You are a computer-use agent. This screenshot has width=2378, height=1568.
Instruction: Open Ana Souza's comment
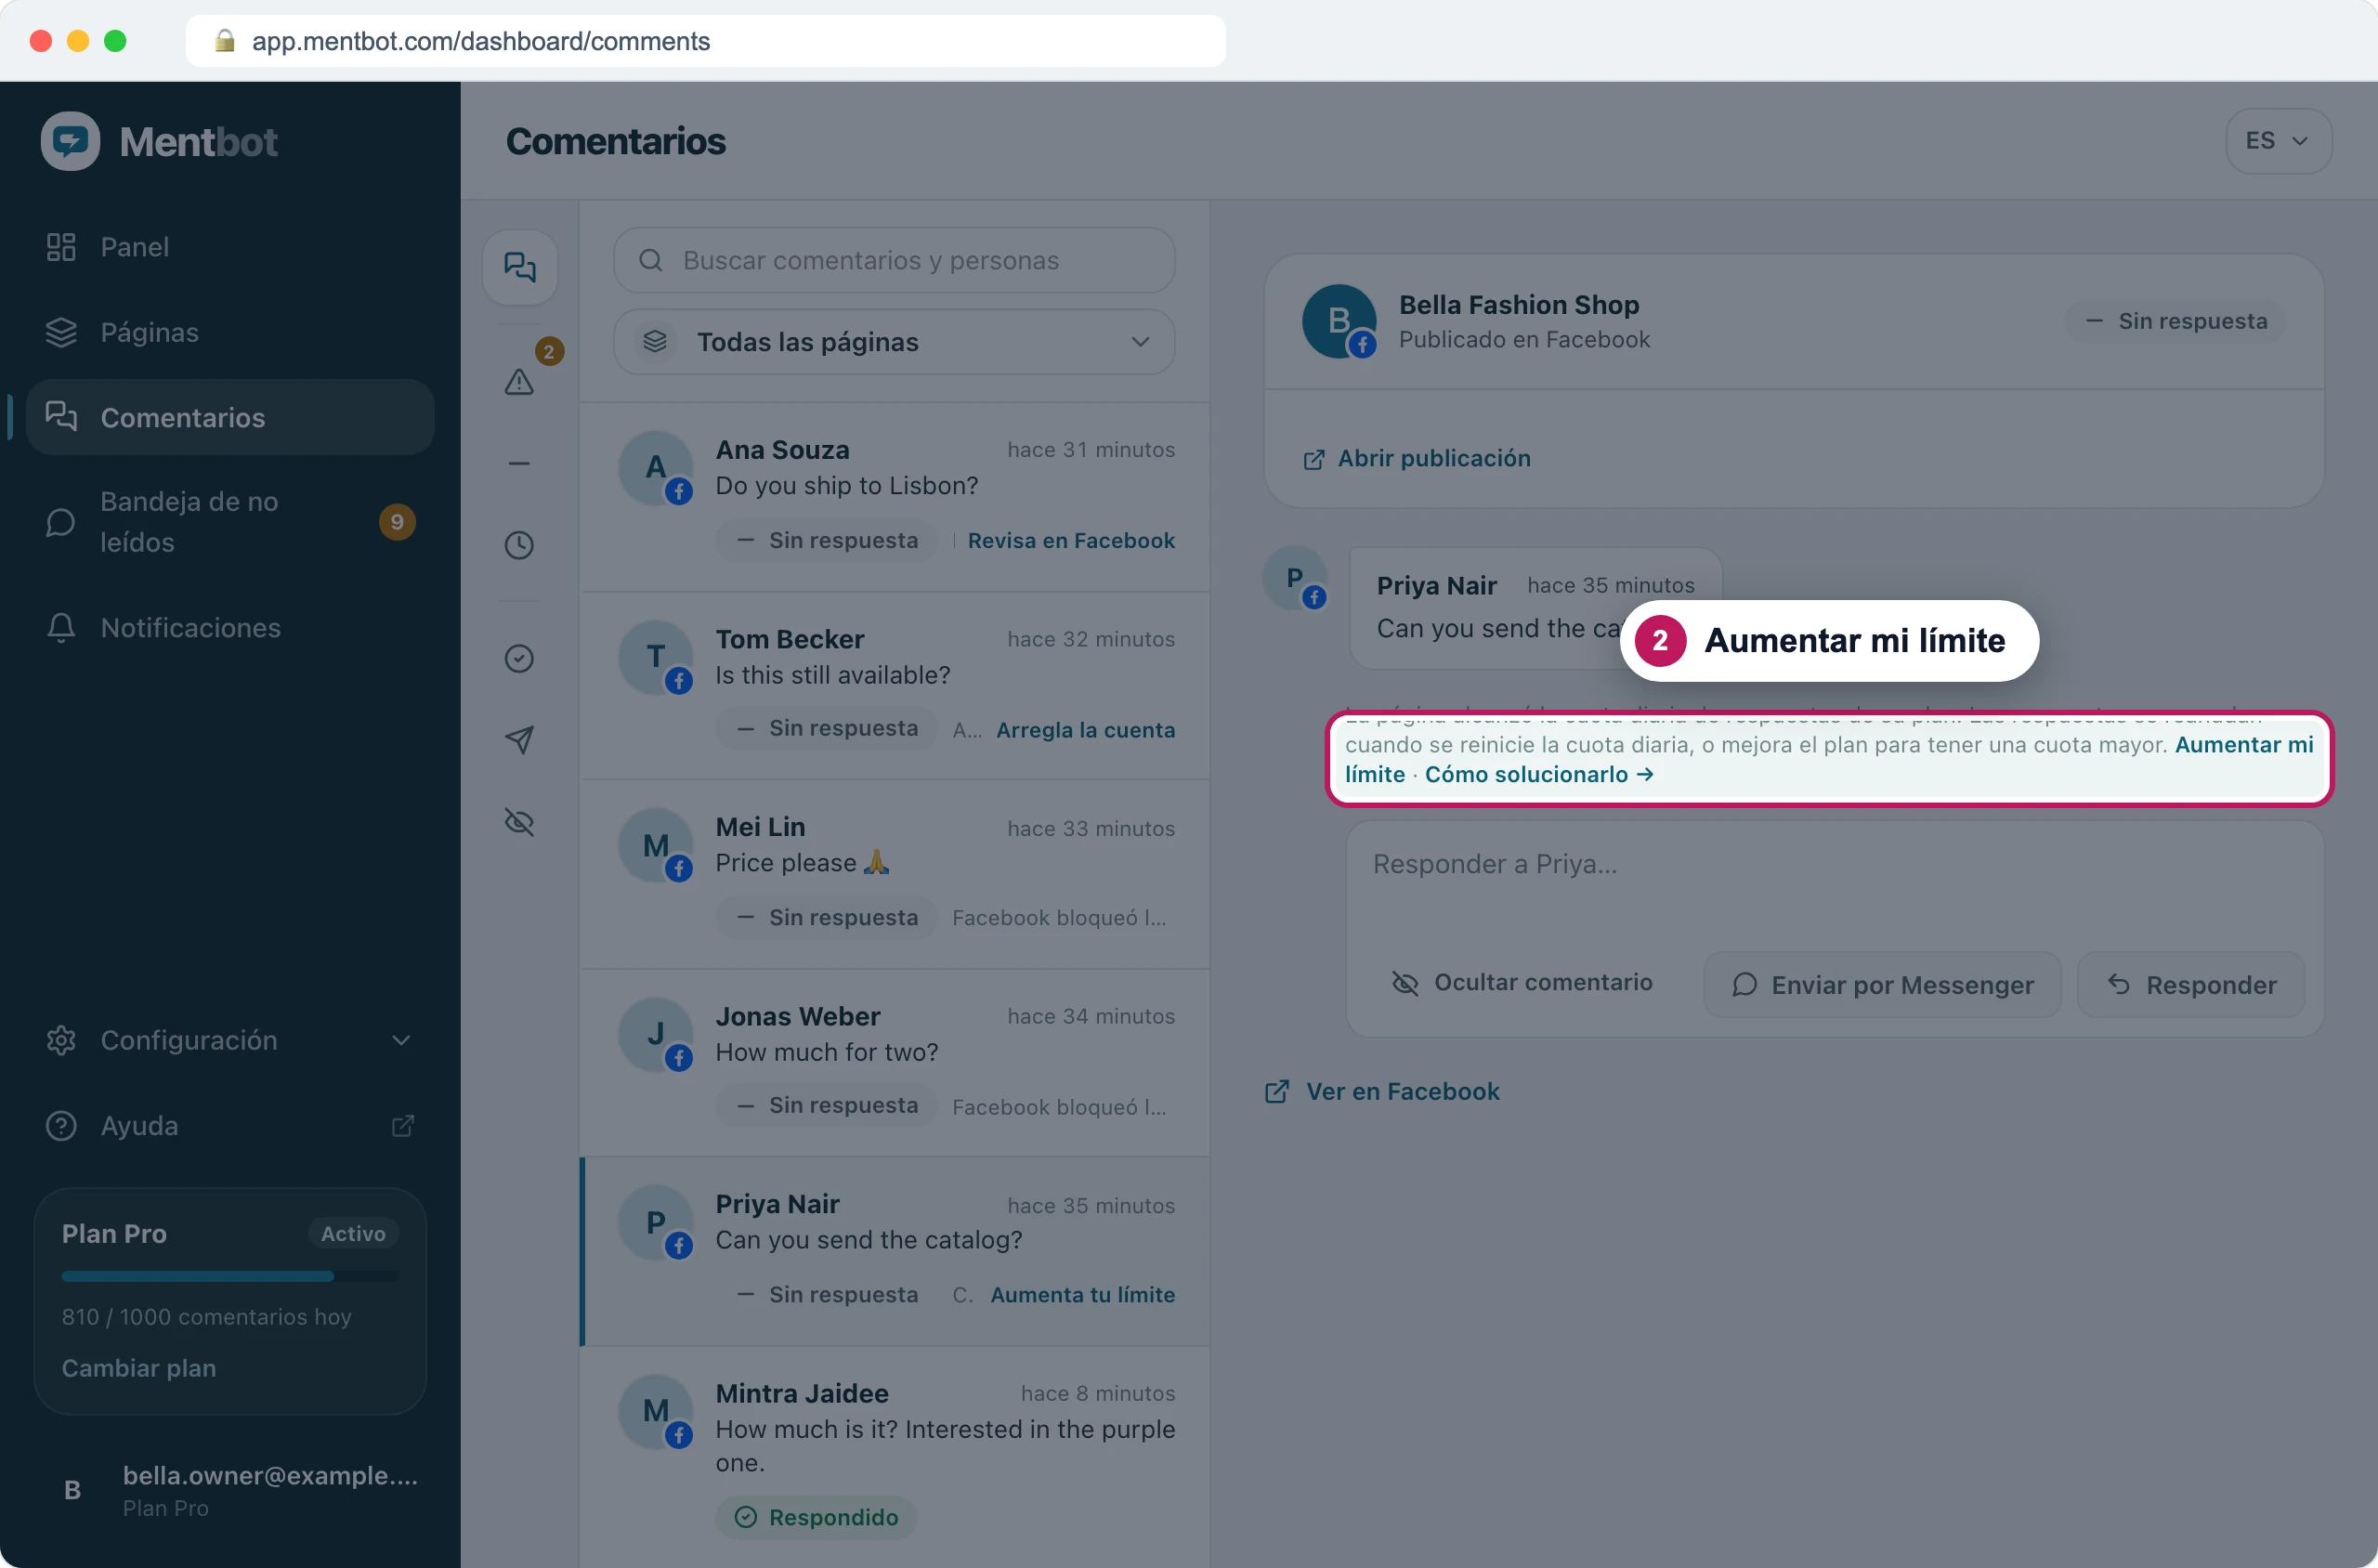point(895,497)
